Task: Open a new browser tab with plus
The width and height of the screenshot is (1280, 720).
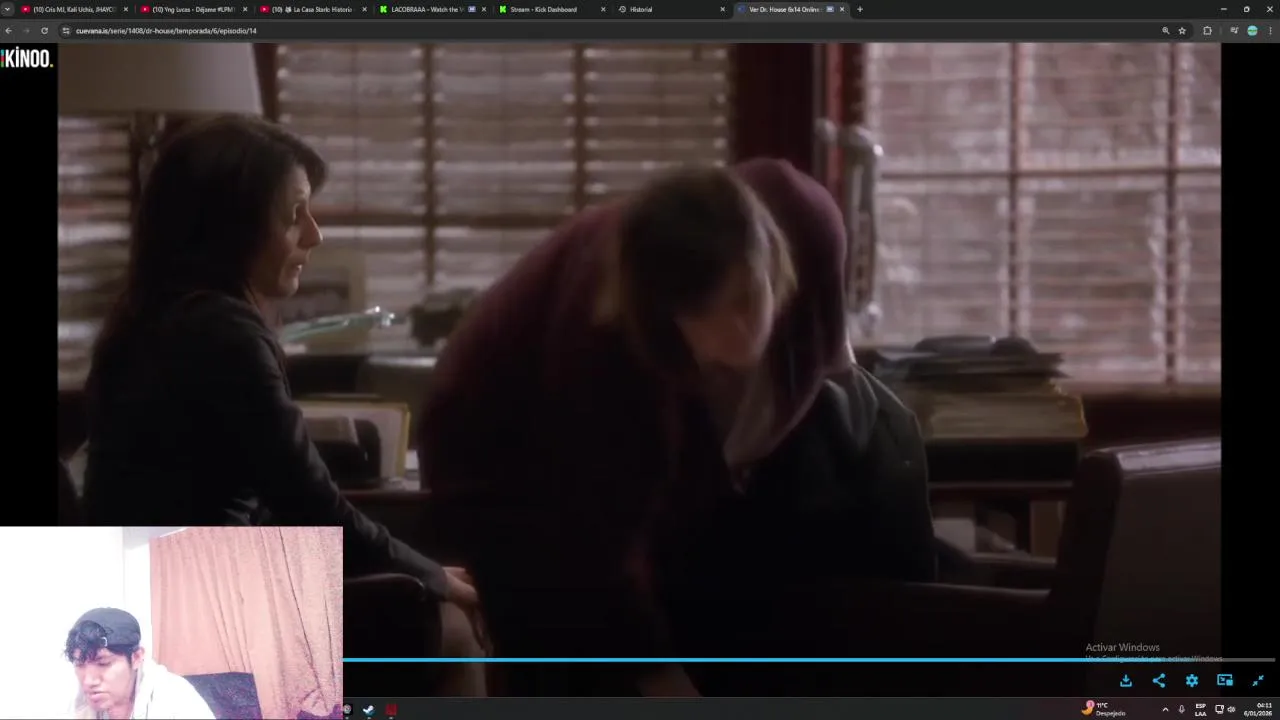Action: (860, 9)
